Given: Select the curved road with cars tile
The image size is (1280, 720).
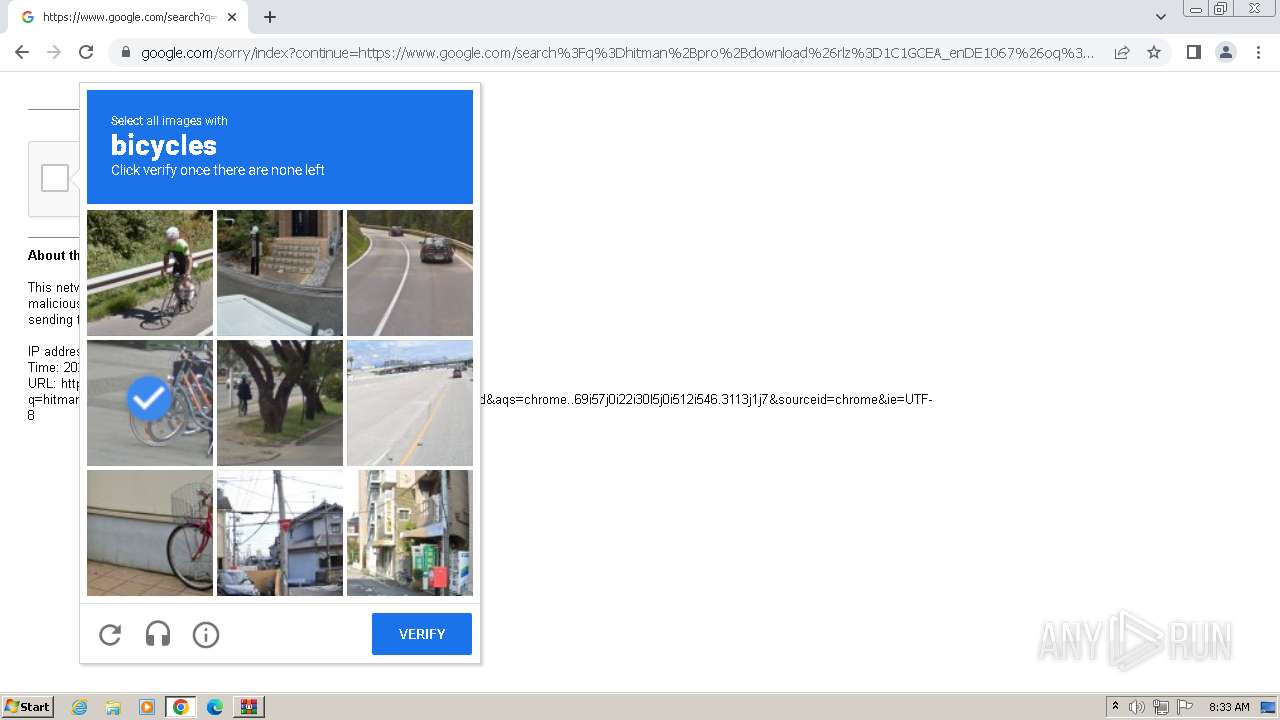Looking at the screenshot, I should (x=410, y=273).
